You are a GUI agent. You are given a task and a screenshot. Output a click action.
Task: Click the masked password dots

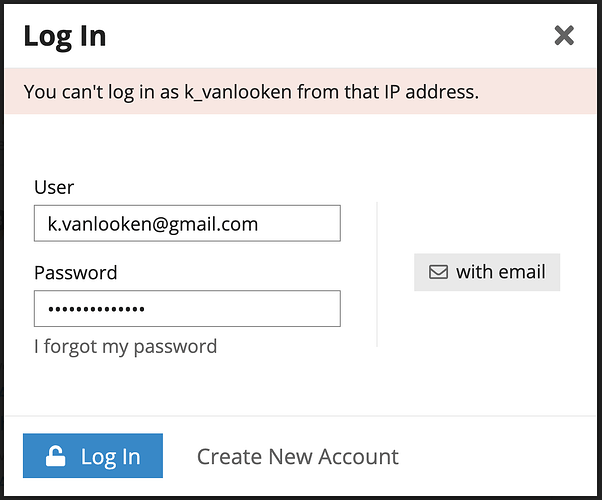pos(96,309)
